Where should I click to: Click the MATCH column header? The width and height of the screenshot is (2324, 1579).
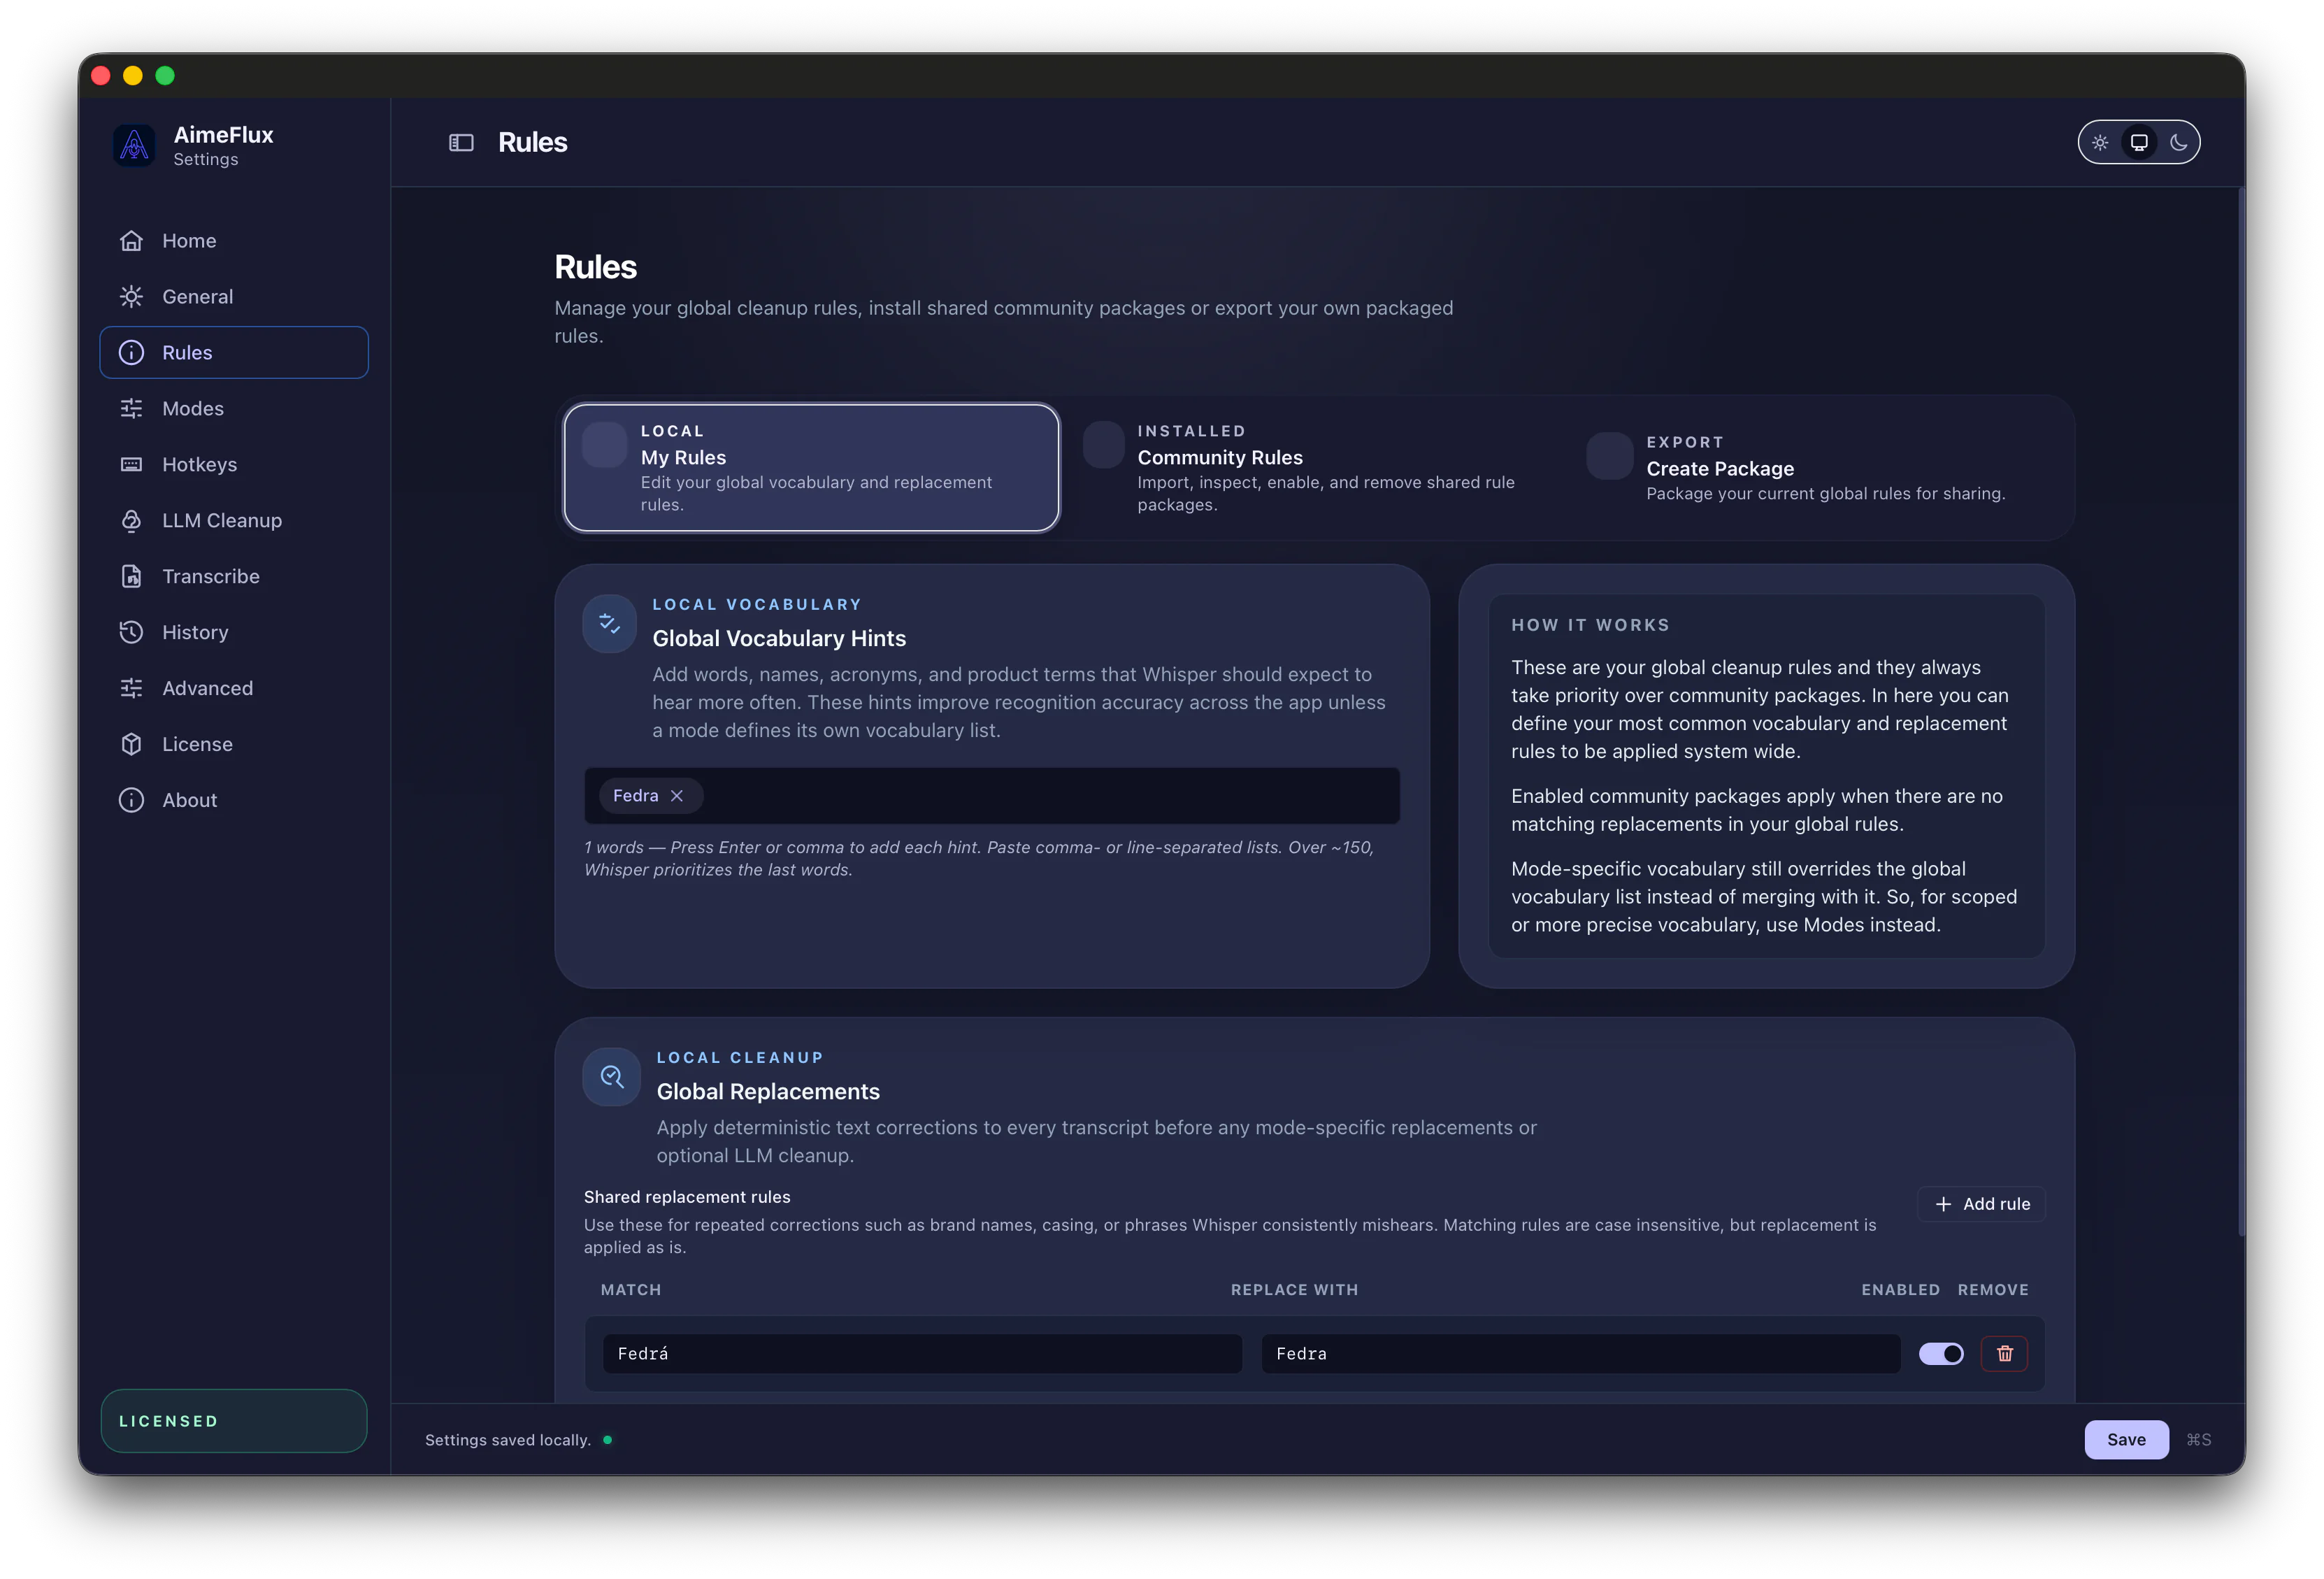(x=631, y=1290)
